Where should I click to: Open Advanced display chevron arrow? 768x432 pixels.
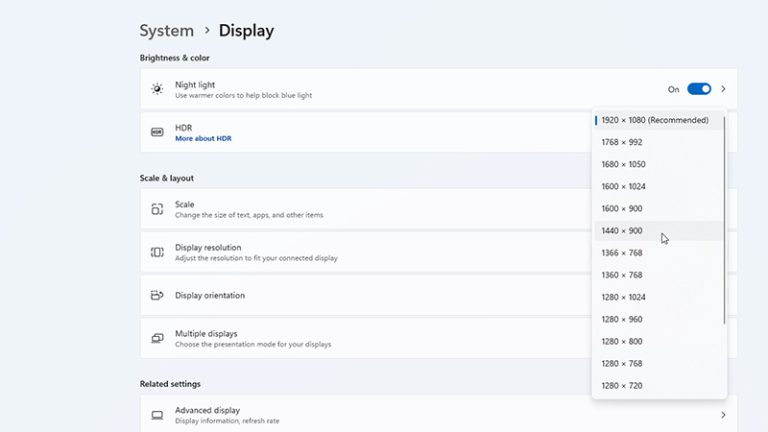click(x=723, y=415)
